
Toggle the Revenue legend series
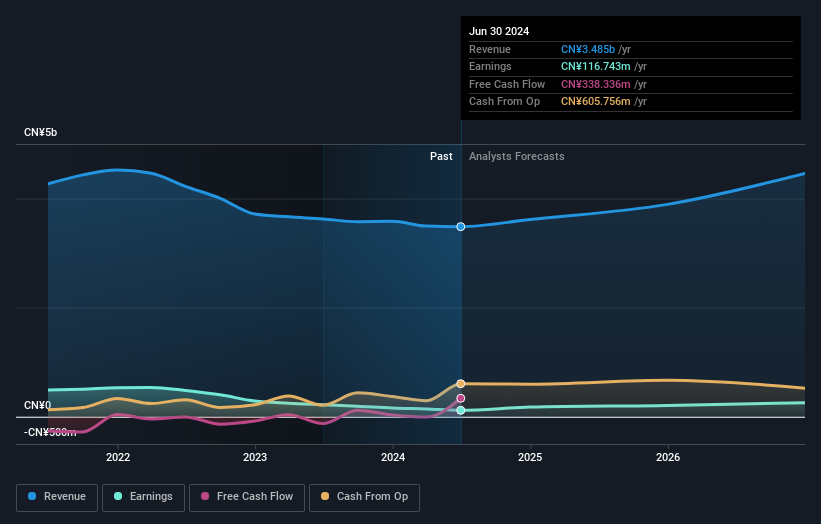[57, 497]
